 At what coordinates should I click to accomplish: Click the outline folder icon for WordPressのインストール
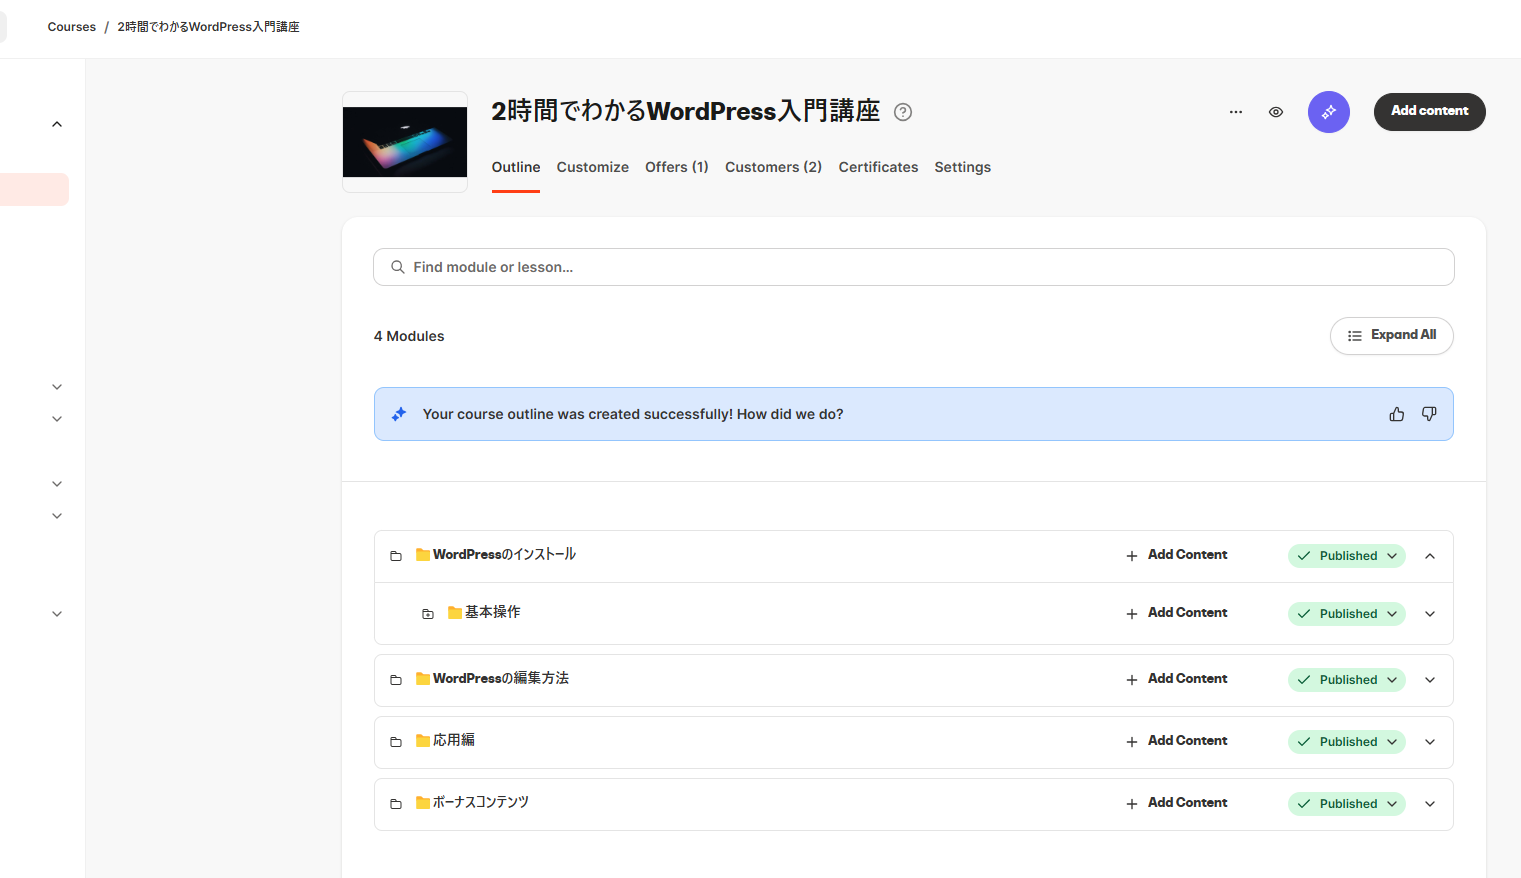point(396,556)
